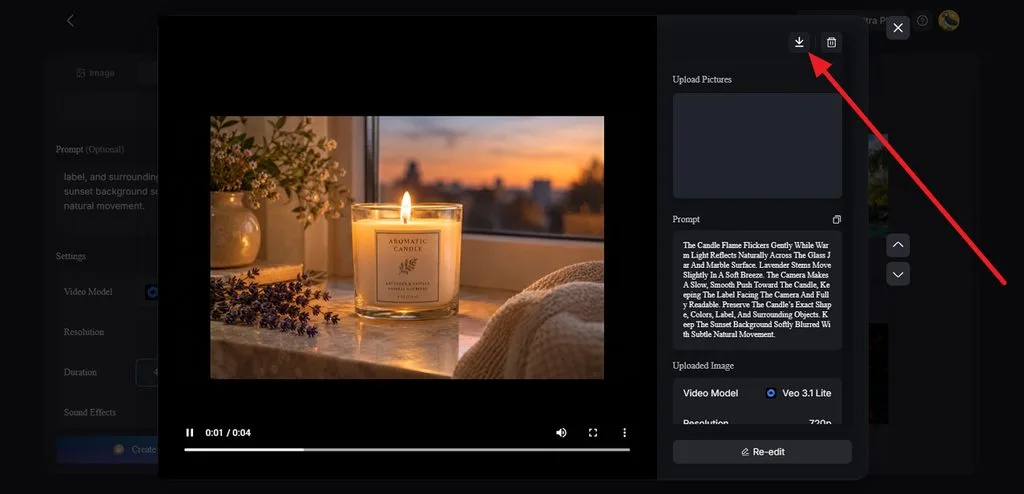The width and height of the screenshot is (1024, 494).
Task: Click the background 'Duration' label
Action: click(x=80, y=372)
